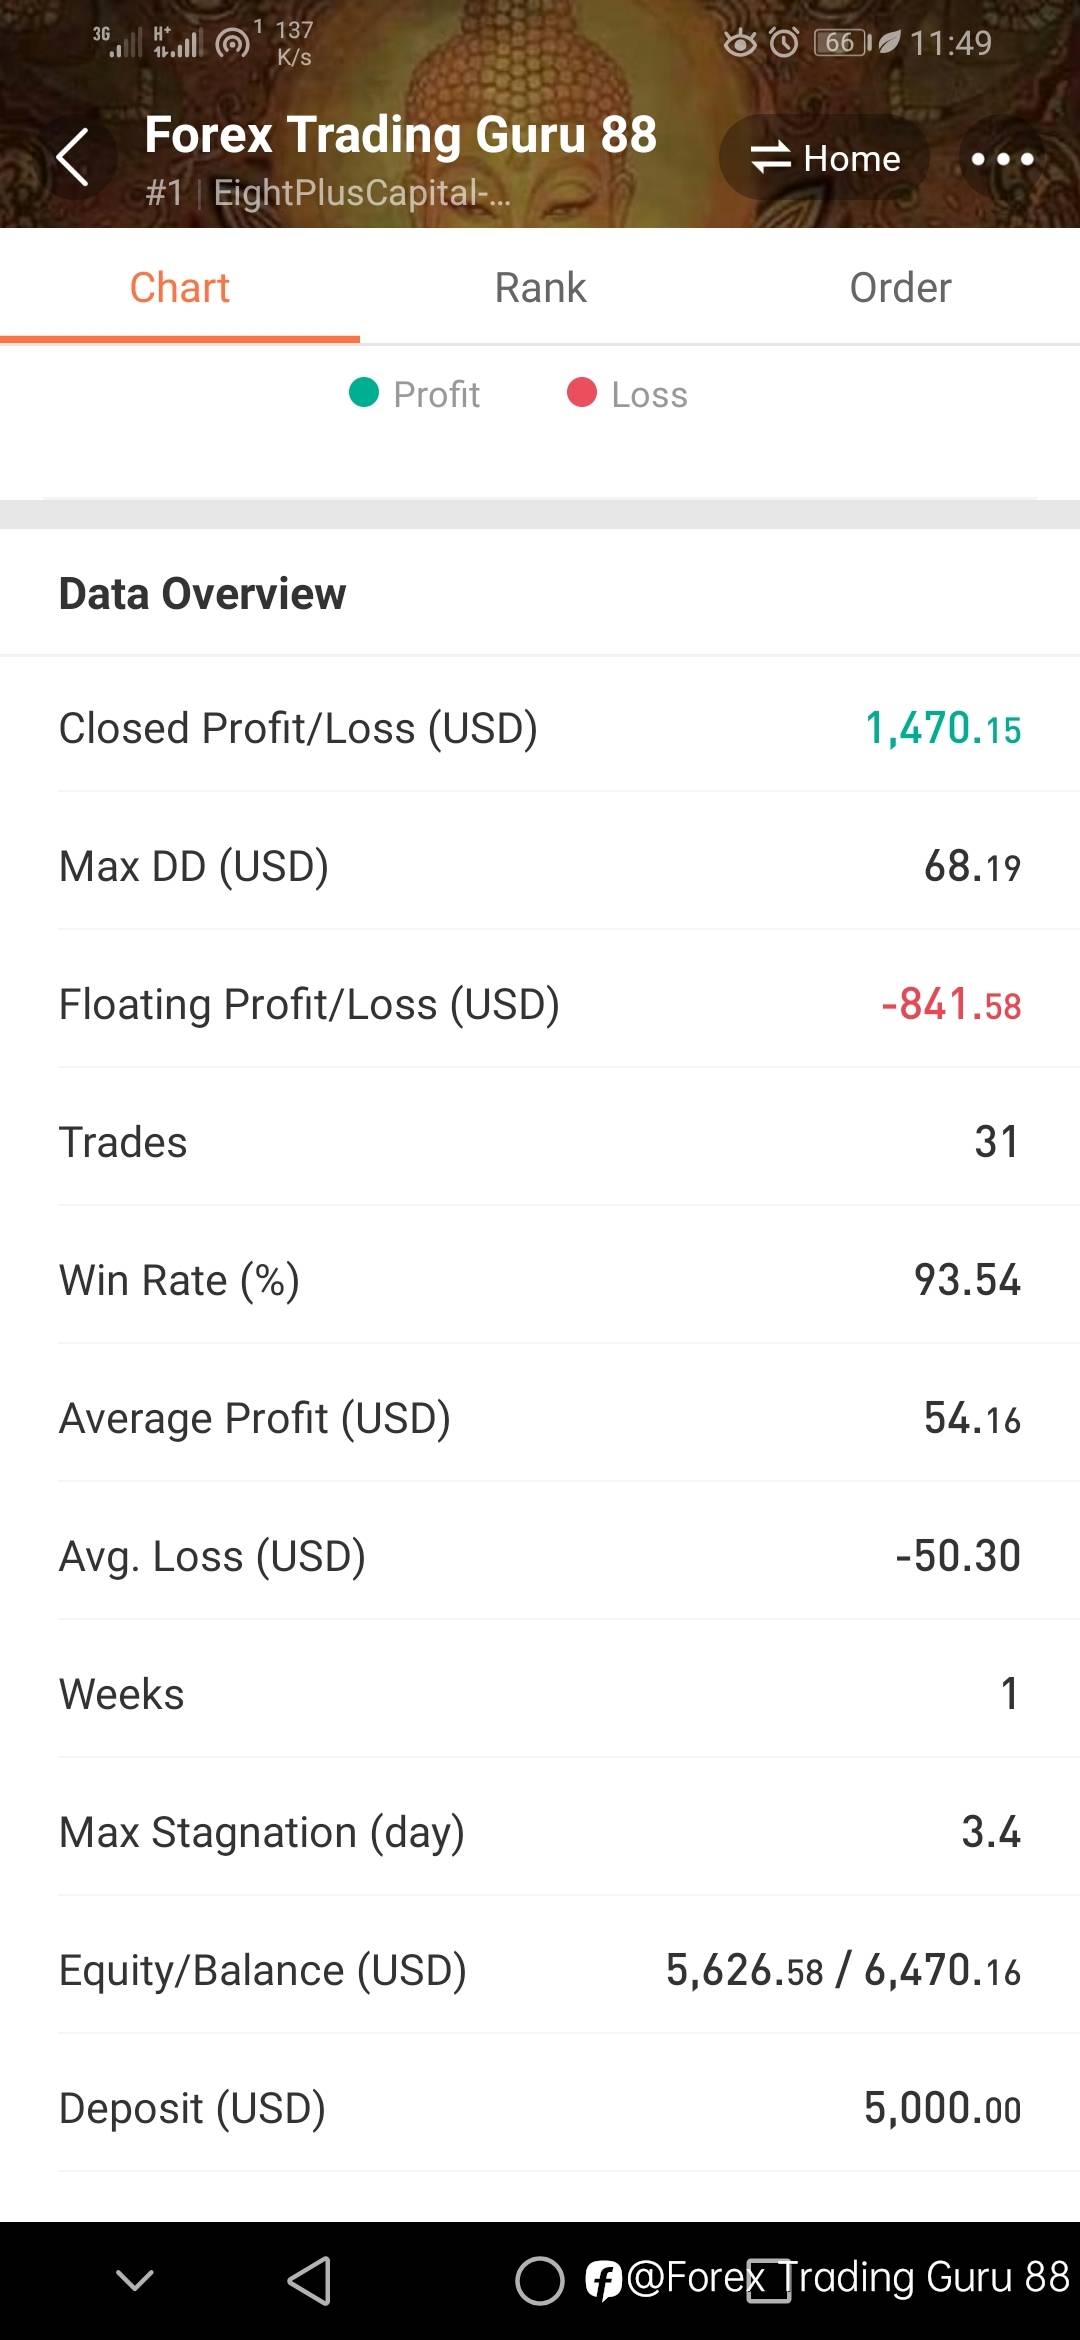
Task: Tap the Closed Profit/Loss value 1,470.15
Action: (x=942, y=728)
